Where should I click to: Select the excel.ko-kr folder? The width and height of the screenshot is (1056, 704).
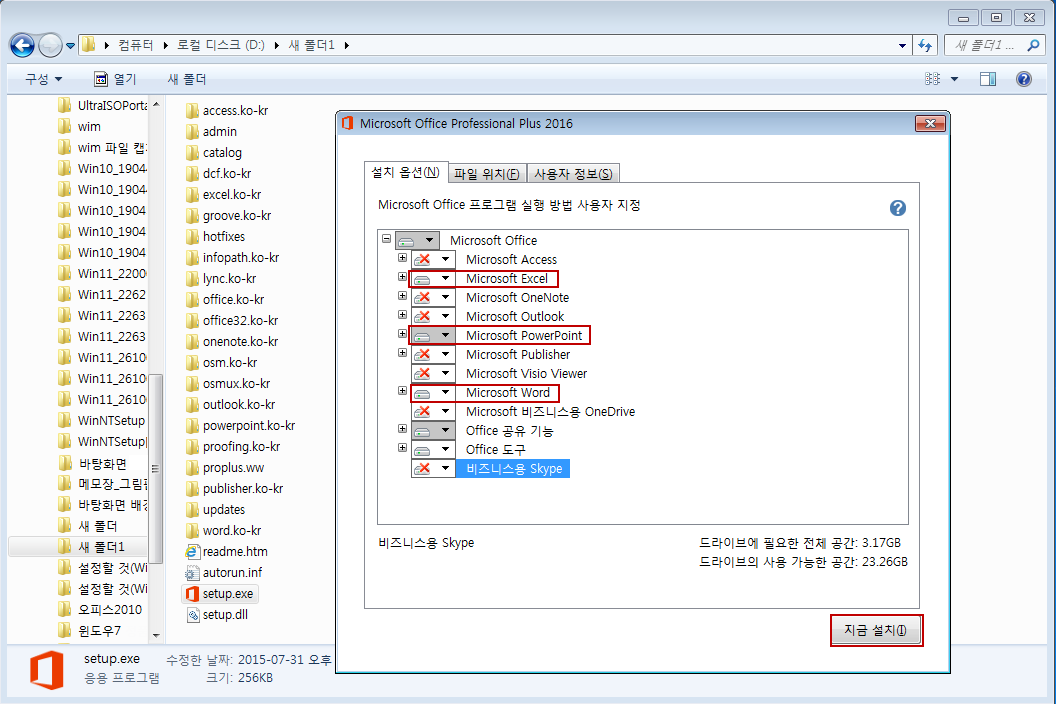224,194
